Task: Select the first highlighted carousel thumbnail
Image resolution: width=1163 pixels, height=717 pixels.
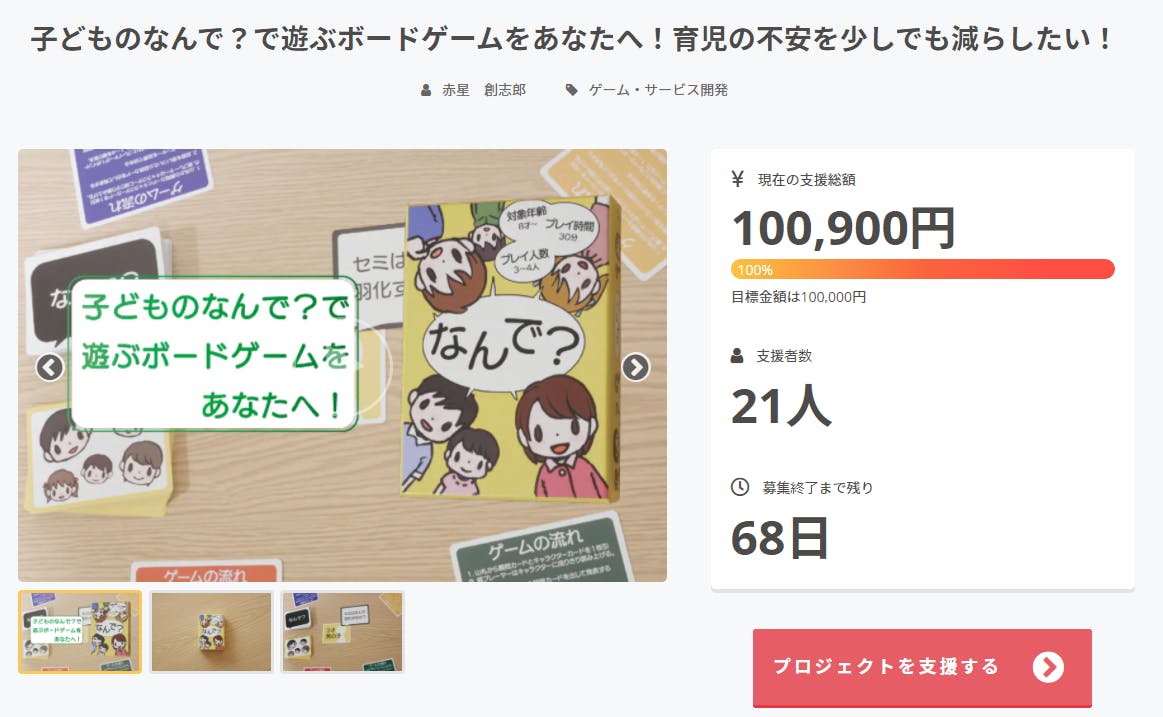Action: point(80,632)
